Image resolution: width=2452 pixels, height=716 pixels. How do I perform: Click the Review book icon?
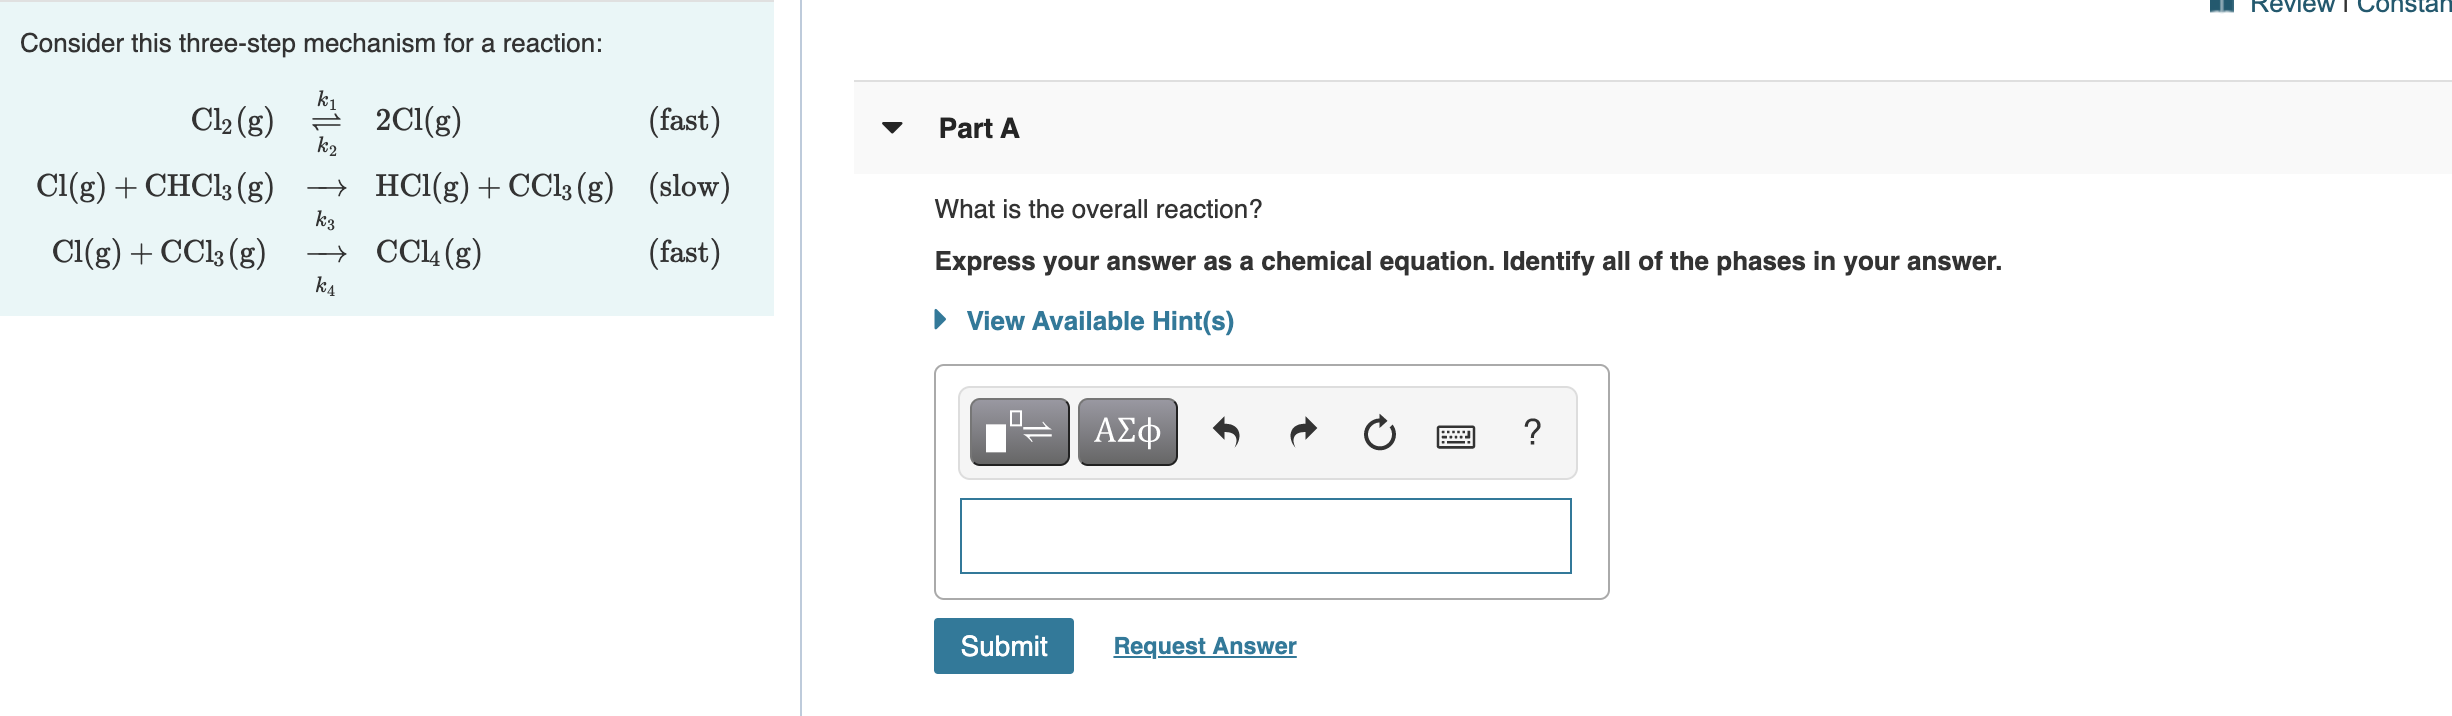point(2221,5)
